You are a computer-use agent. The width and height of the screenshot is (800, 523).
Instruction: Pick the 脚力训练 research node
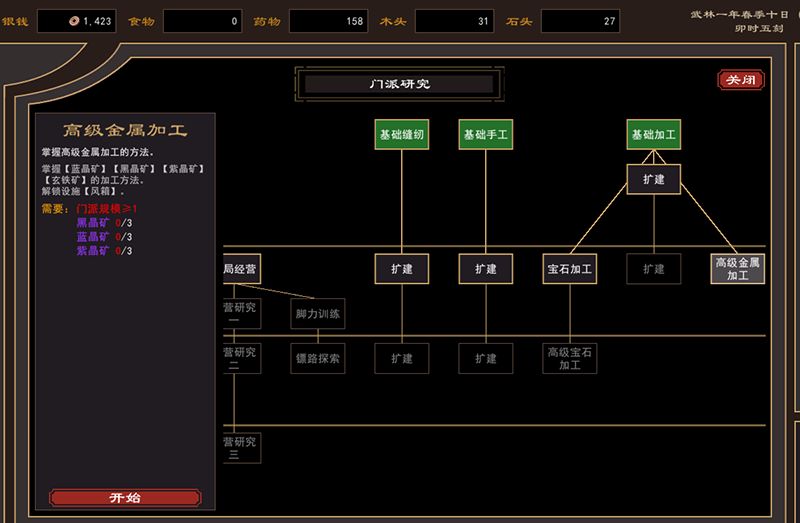(x=318, y=314)
